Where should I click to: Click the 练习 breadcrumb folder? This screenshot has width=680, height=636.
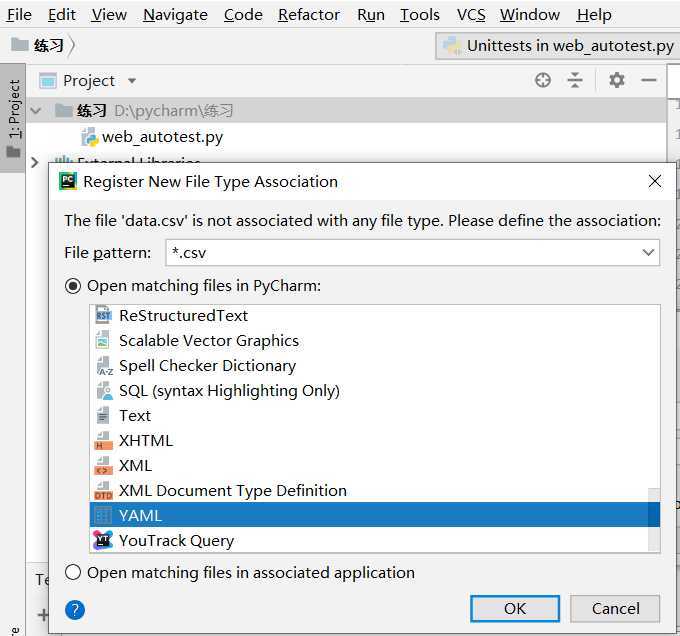point(37,45)
